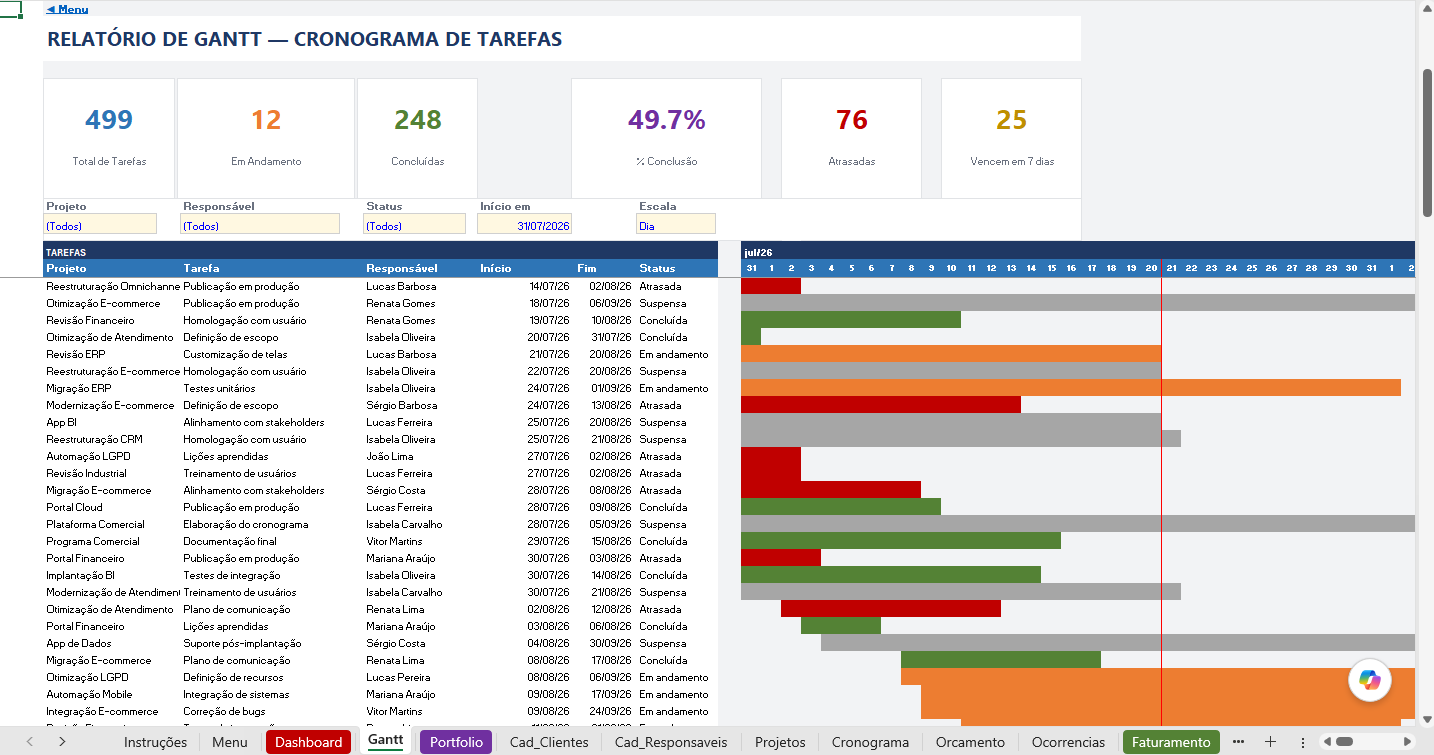Click day 20 in the Gantt timeline header
Viewport: 1434px width, 755px height.
(x=1151, y=268)
